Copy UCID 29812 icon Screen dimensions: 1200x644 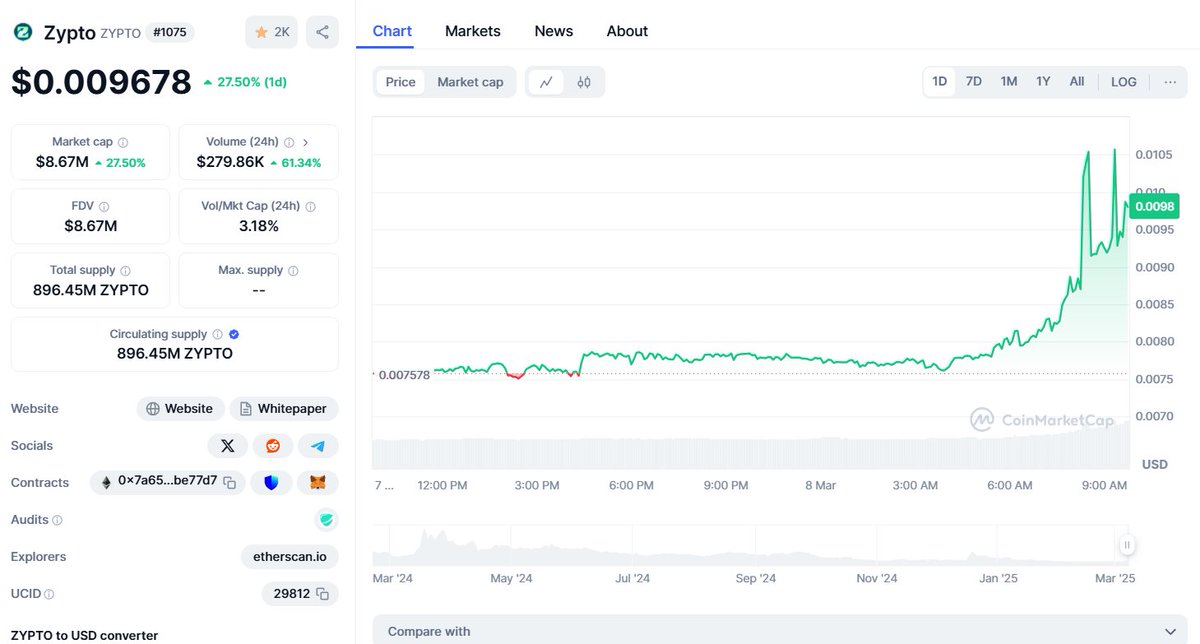pyautogui.click(x=322, y=594)
